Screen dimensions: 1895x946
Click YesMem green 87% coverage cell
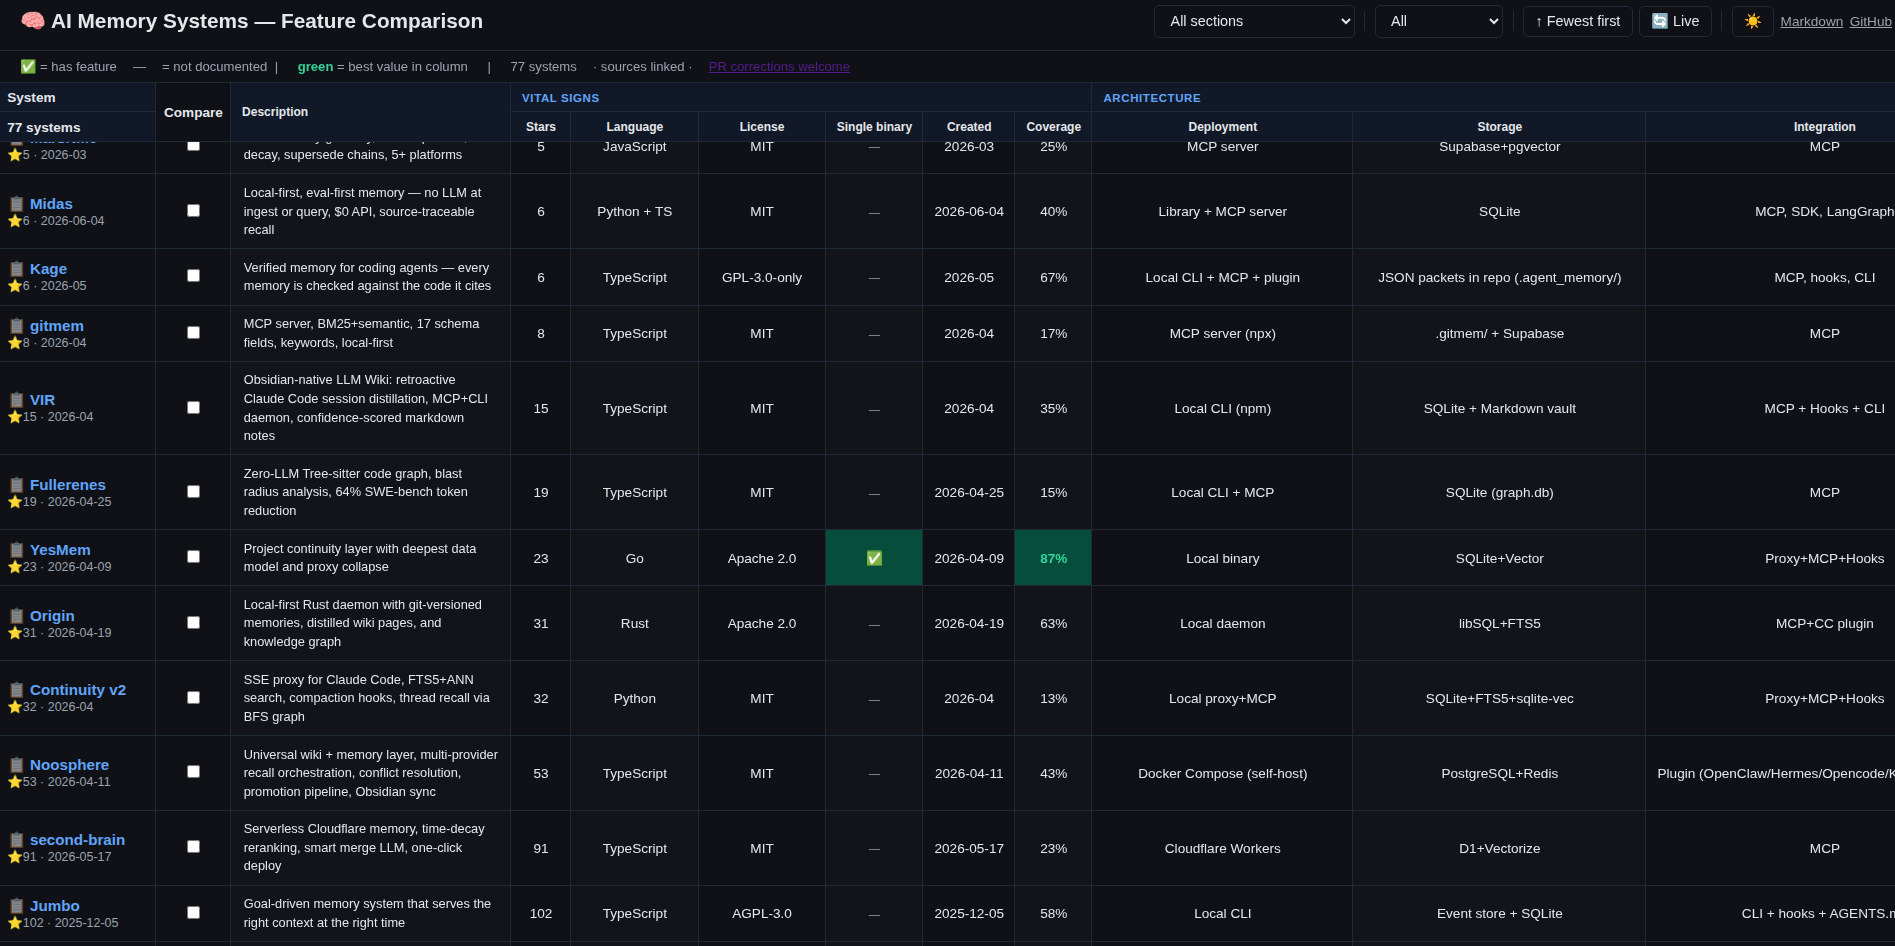tap(1053, 558)
